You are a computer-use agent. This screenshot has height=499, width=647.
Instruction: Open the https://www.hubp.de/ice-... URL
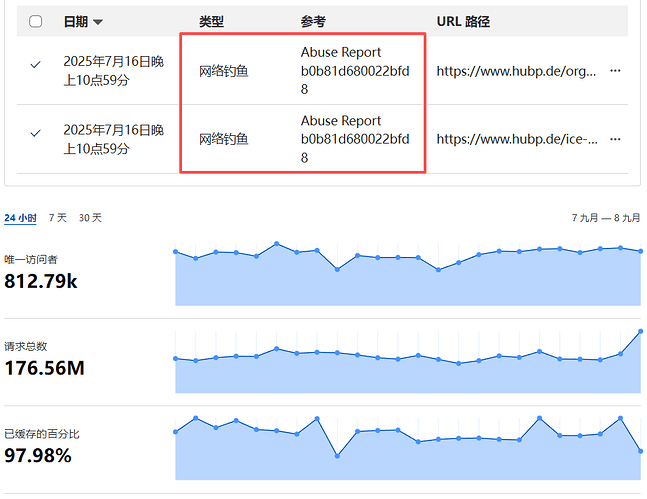click(517, 140)
